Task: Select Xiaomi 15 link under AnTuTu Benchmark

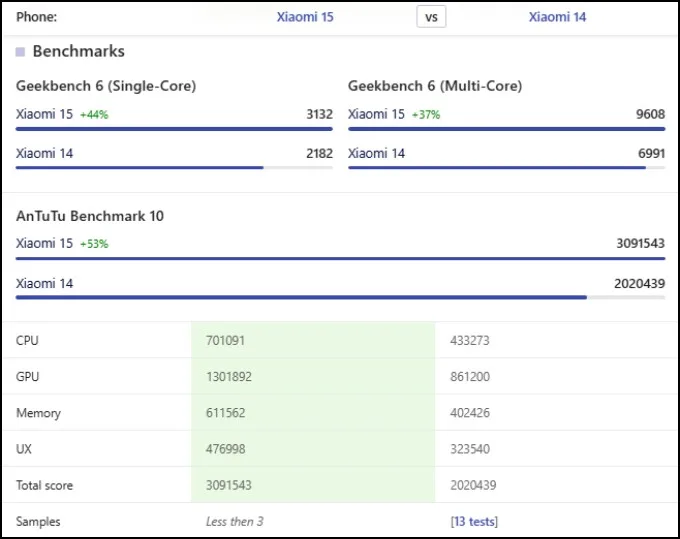Action: click(x=44, y=243)
